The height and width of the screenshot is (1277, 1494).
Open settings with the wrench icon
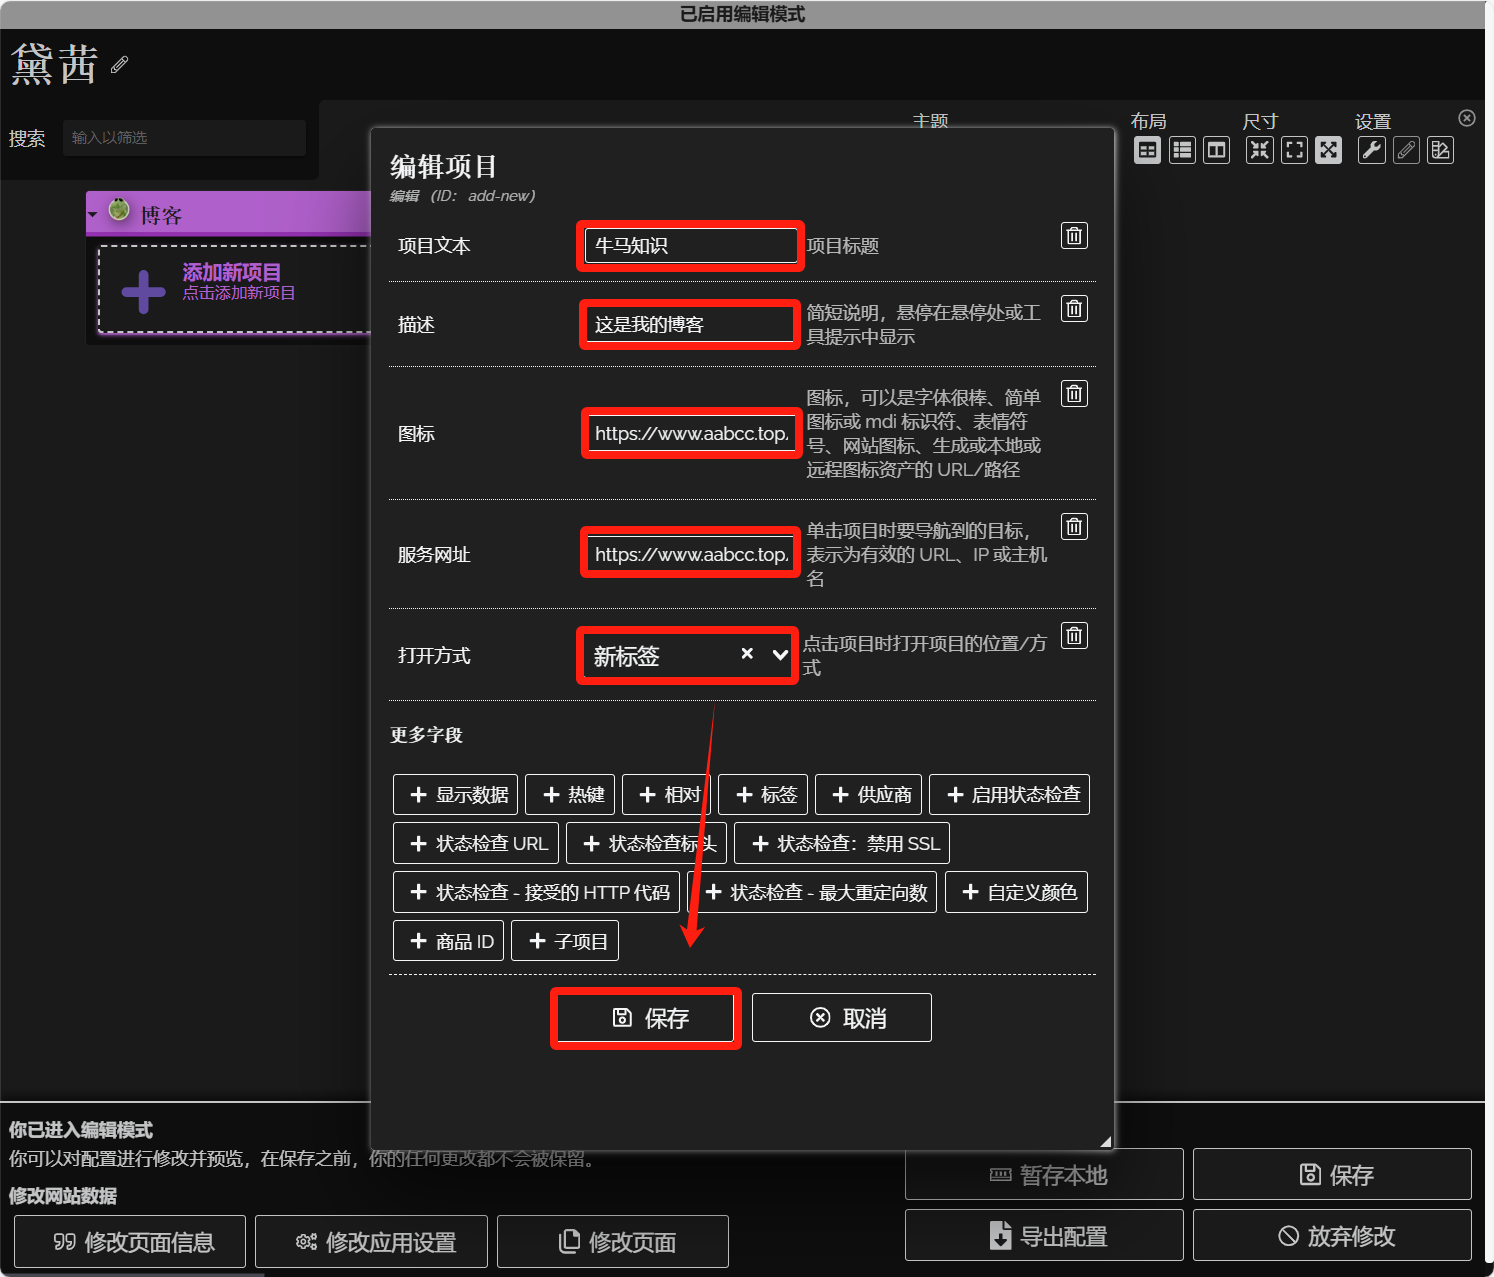tap(1371, 151)
